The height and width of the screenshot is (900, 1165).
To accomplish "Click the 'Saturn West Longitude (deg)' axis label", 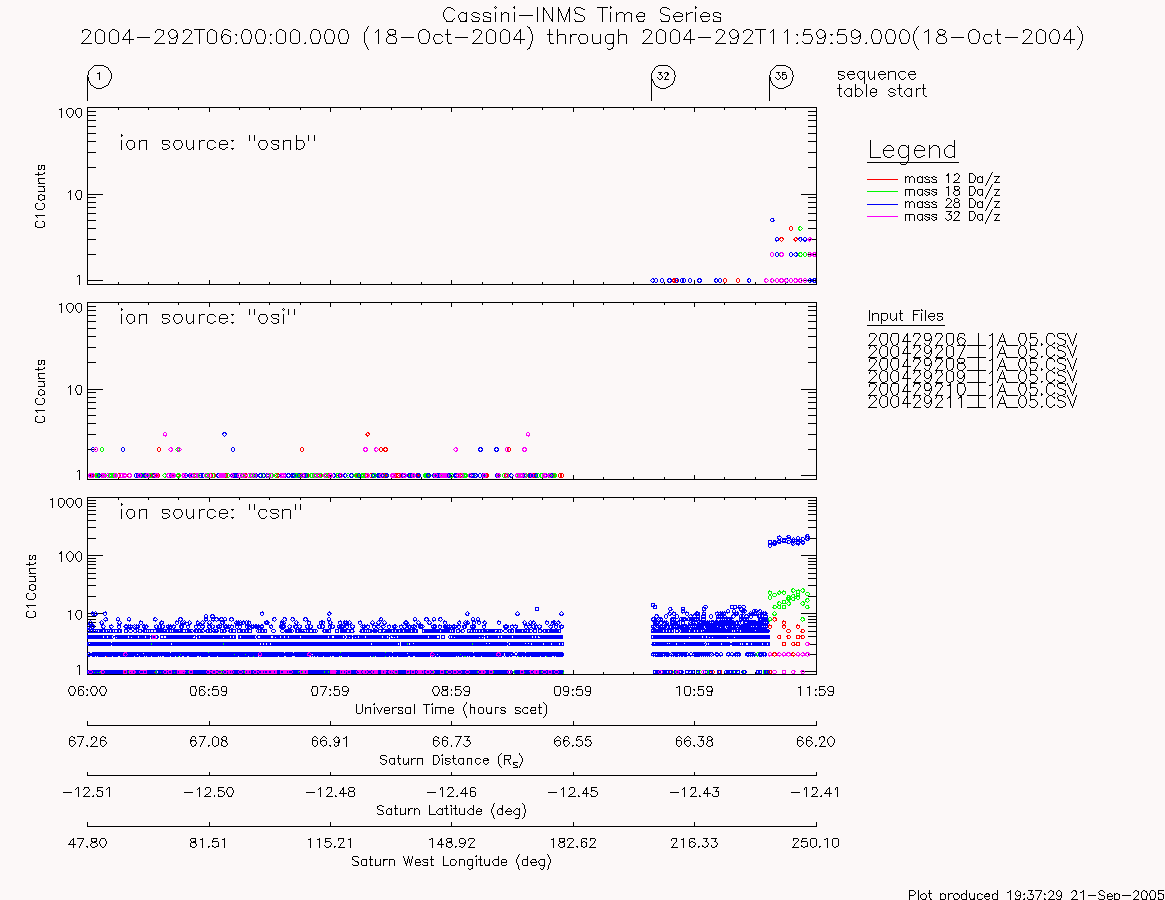I will click(451, 861).
